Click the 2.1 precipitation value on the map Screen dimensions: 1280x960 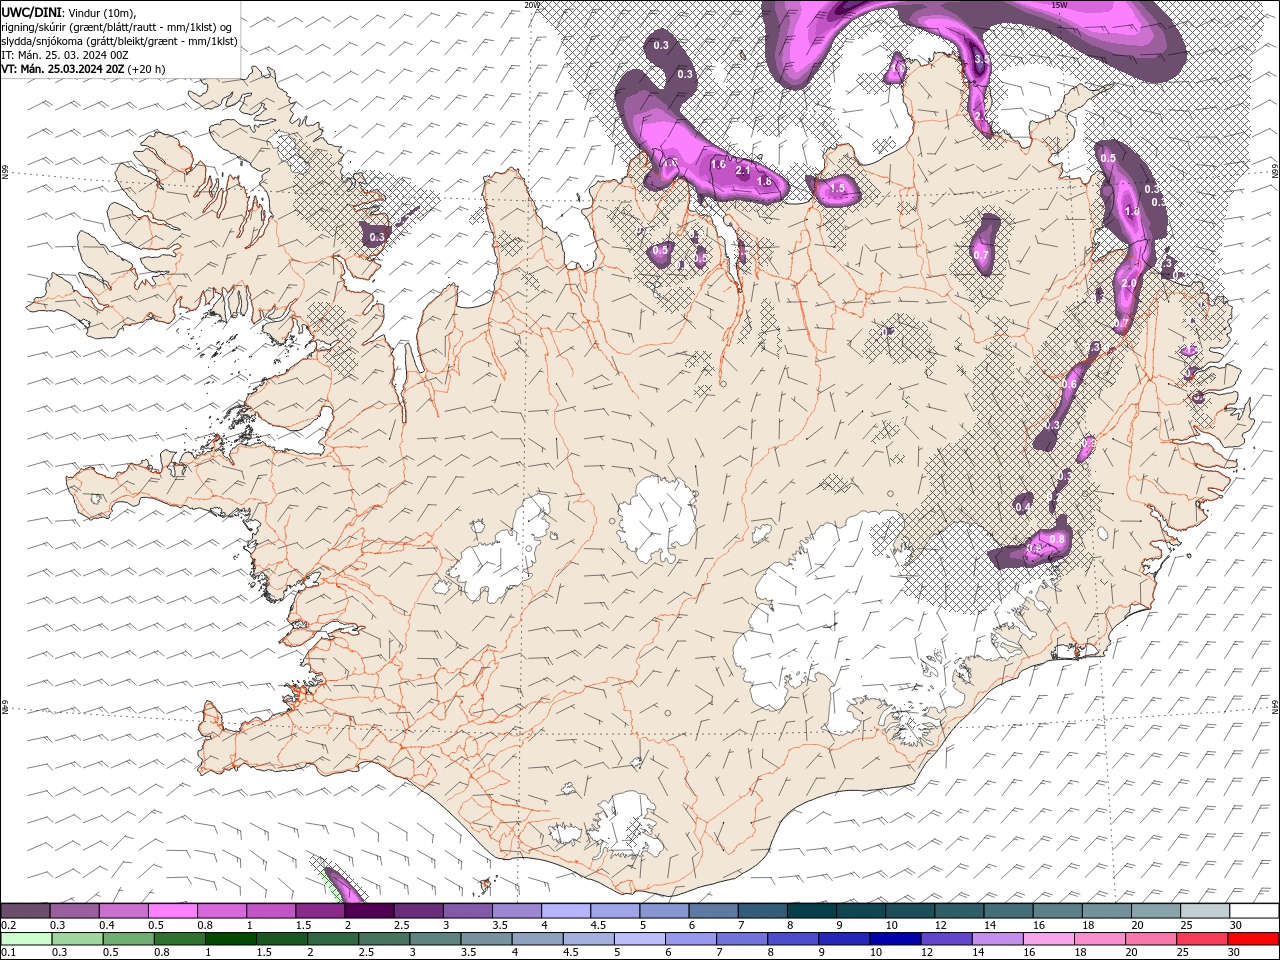[743, 171]
